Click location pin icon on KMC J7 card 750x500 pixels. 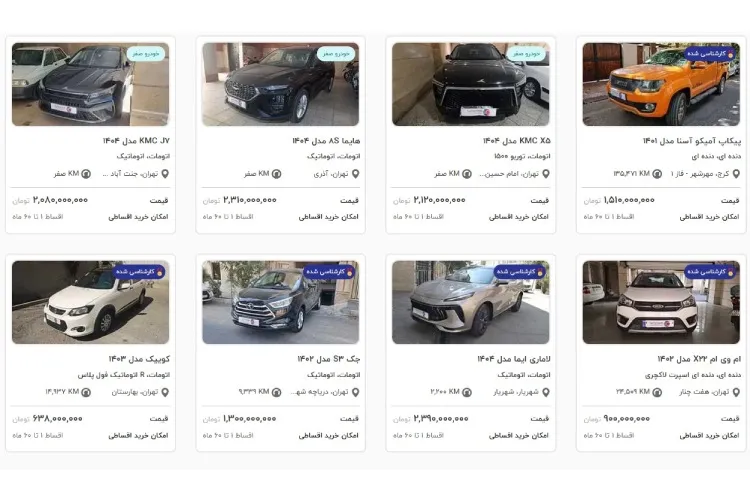(x=165, y=174)
